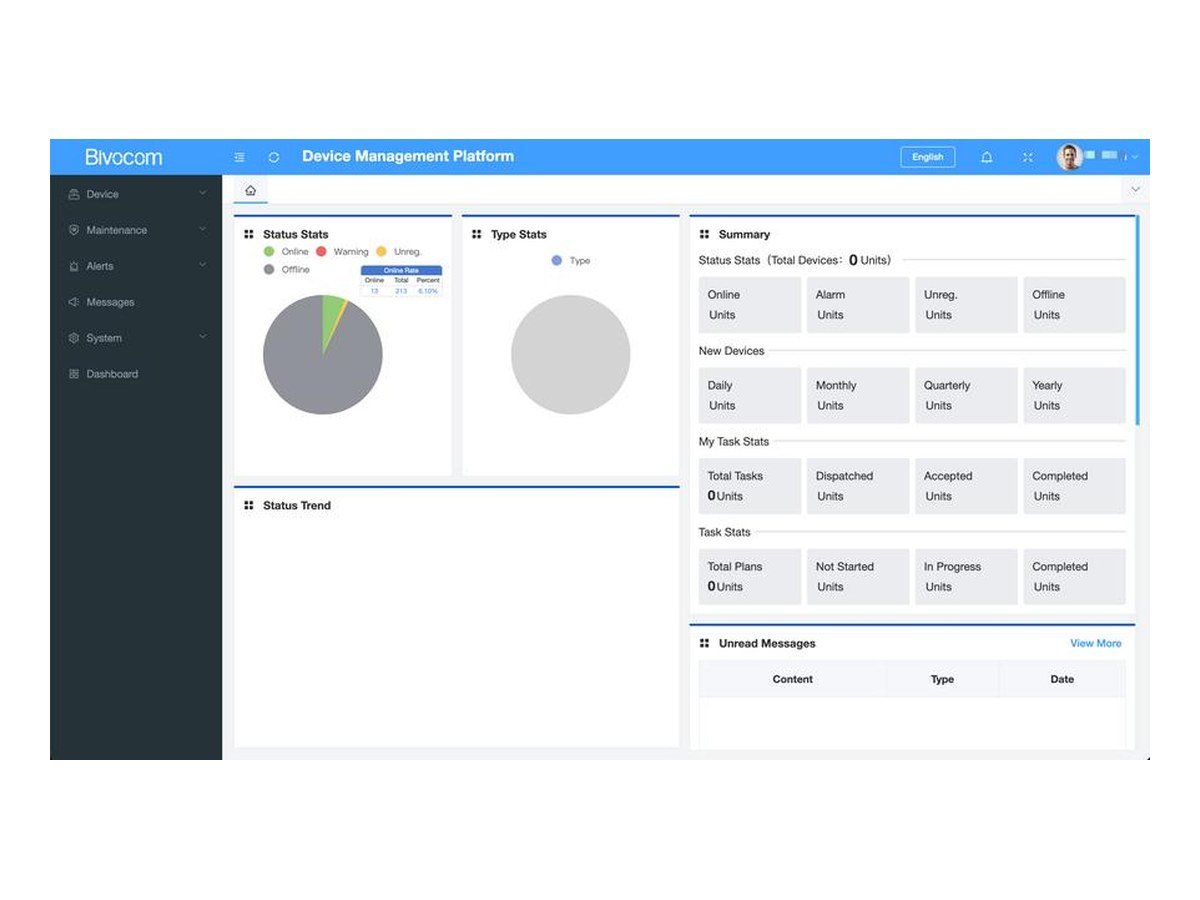Expand the Alerts menu chevron

coord(202,265)
